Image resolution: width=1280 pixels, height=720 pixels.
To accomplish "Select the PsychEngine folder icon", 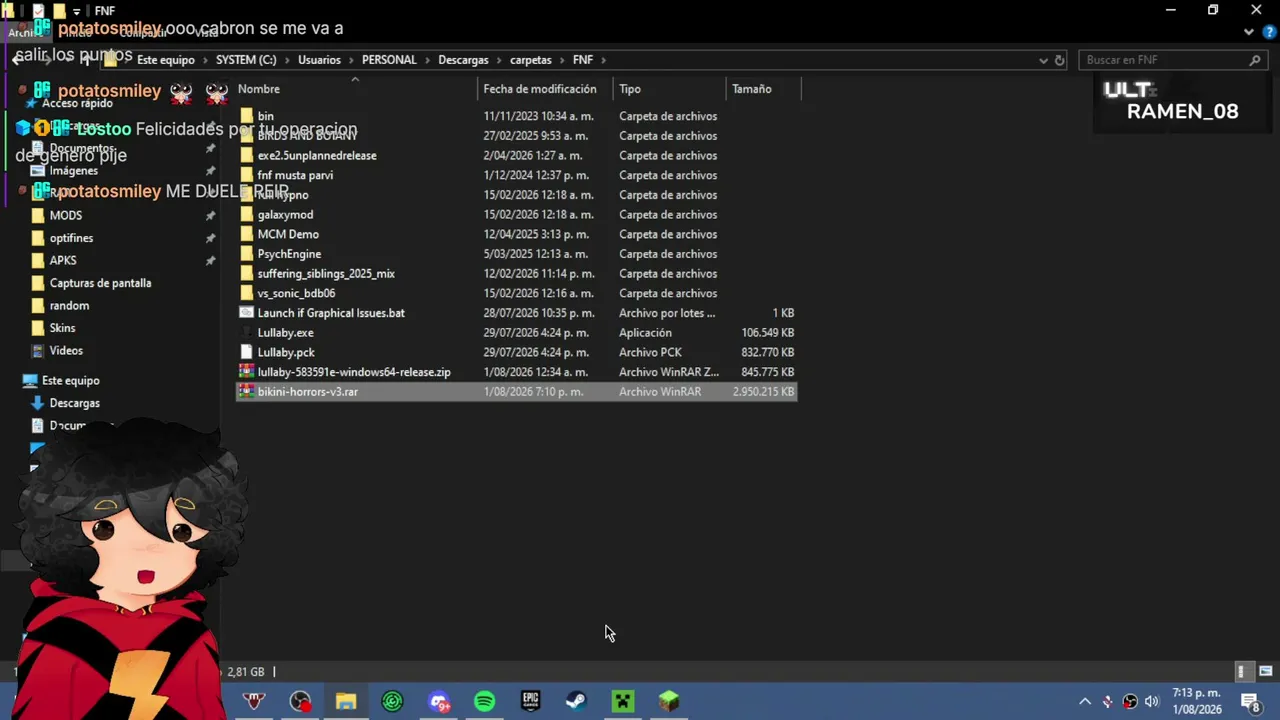I will [x=247, y=254].
